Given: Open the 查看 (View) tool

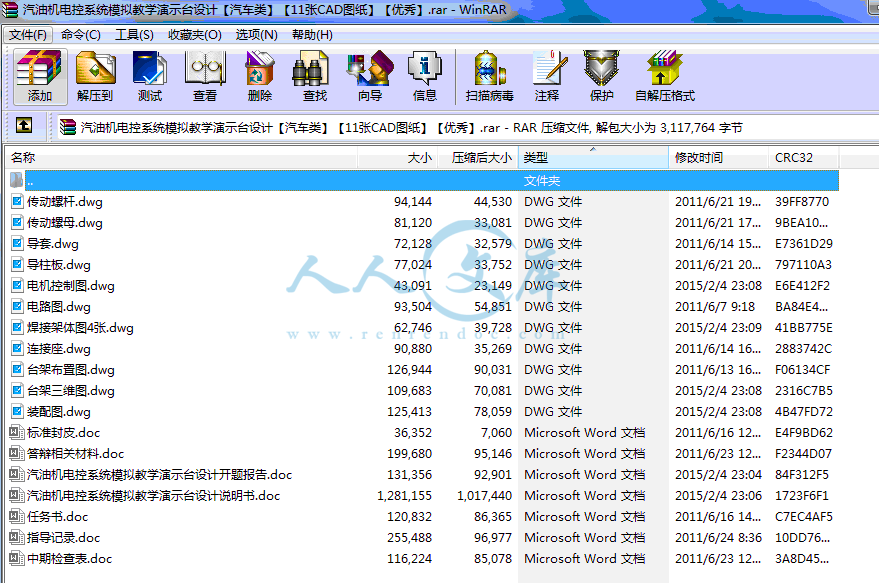Looking at the screenshot, I should pyautogui.click(x=205, y=76).
